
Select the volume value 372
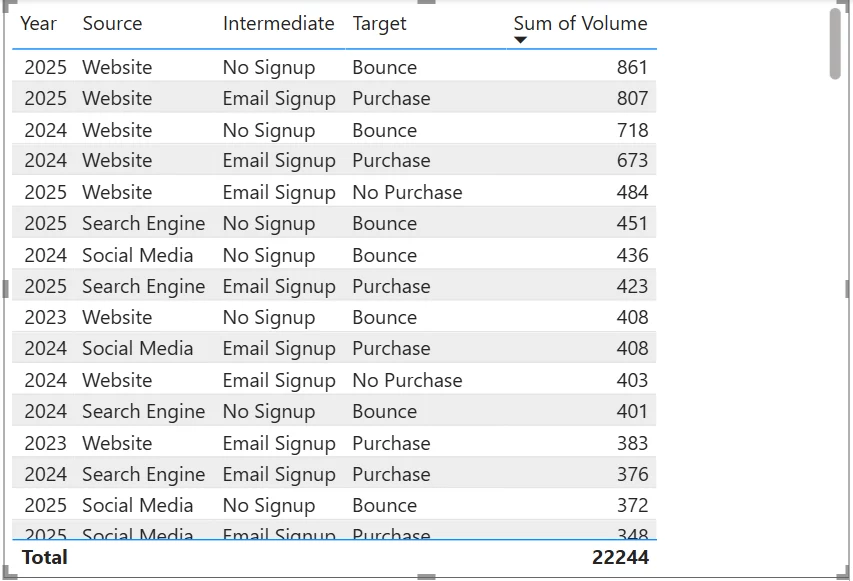[x=632, y=506]
